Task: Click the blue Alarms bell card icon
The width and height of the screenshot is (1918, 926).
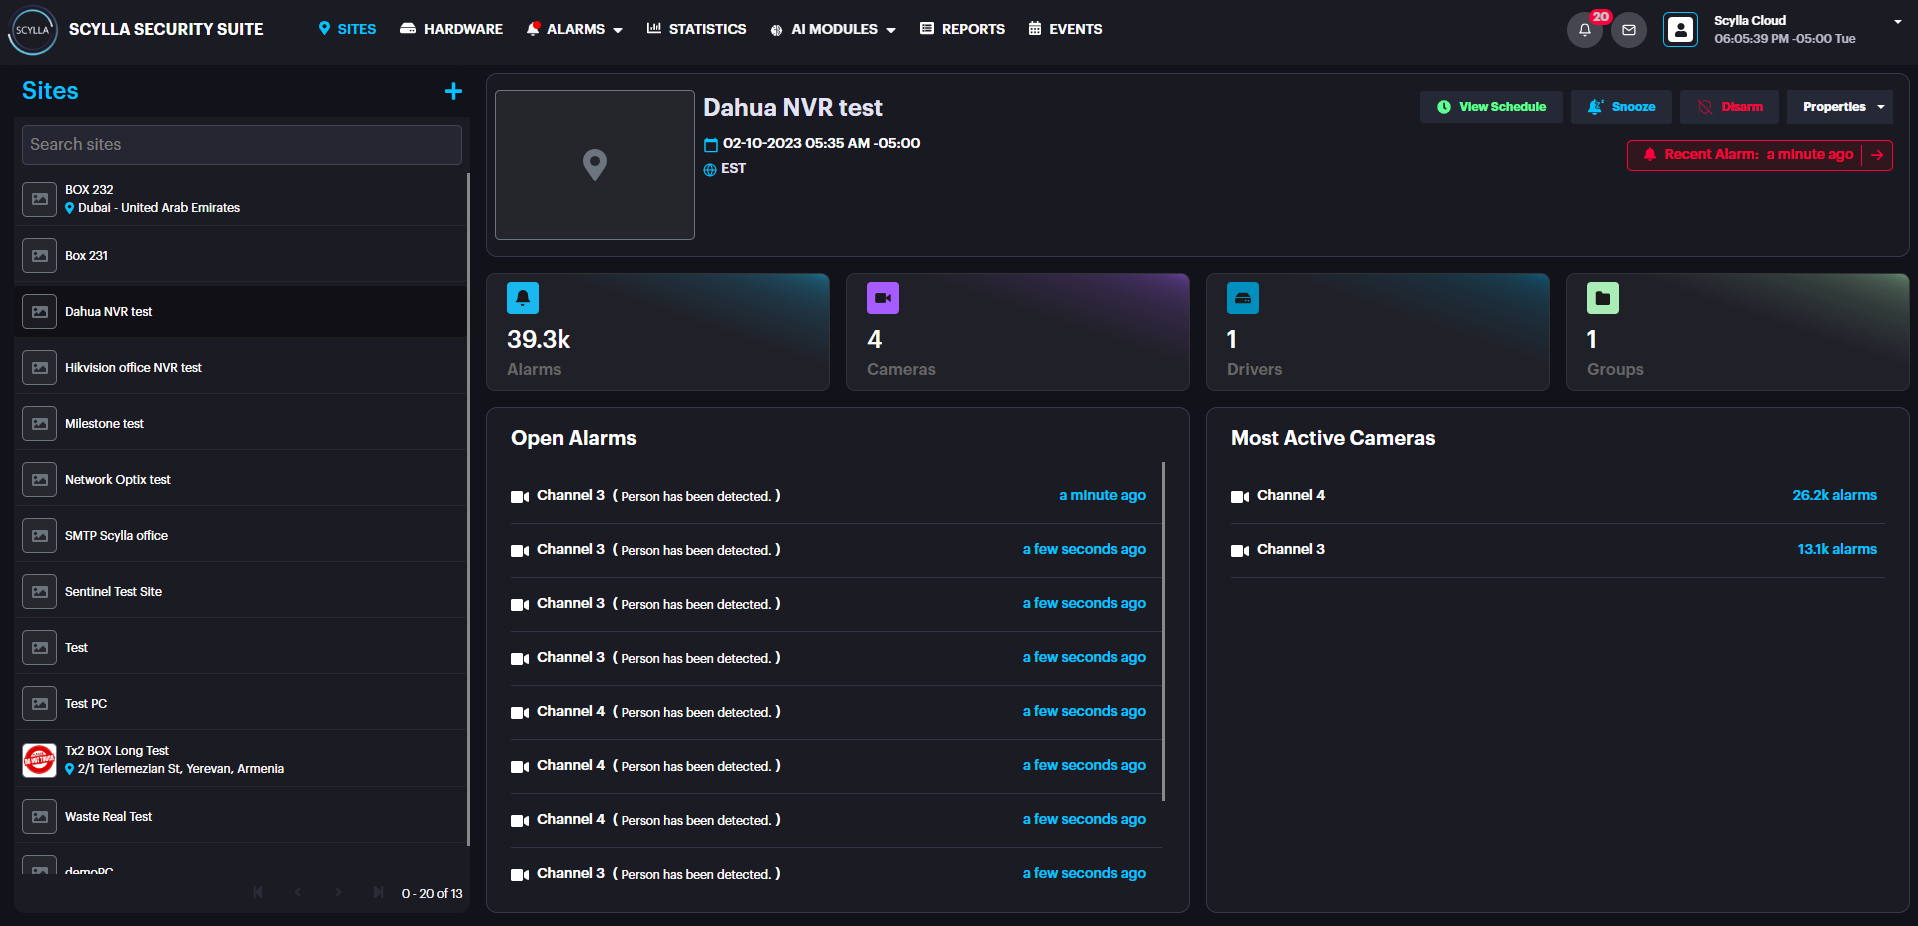Action: pos(523,298)
